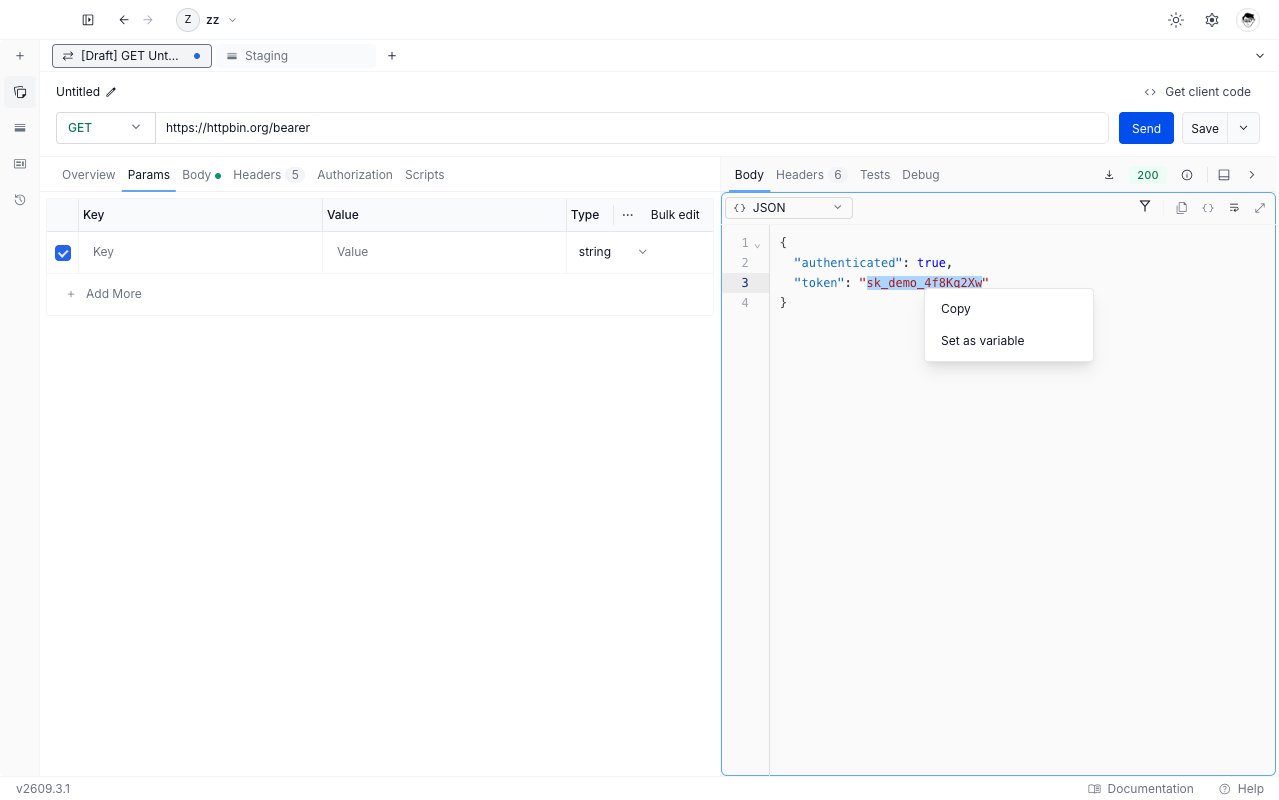Screen dimensions: 1279x800
Task: Click the parameter Key input
Action: point(201,252)
